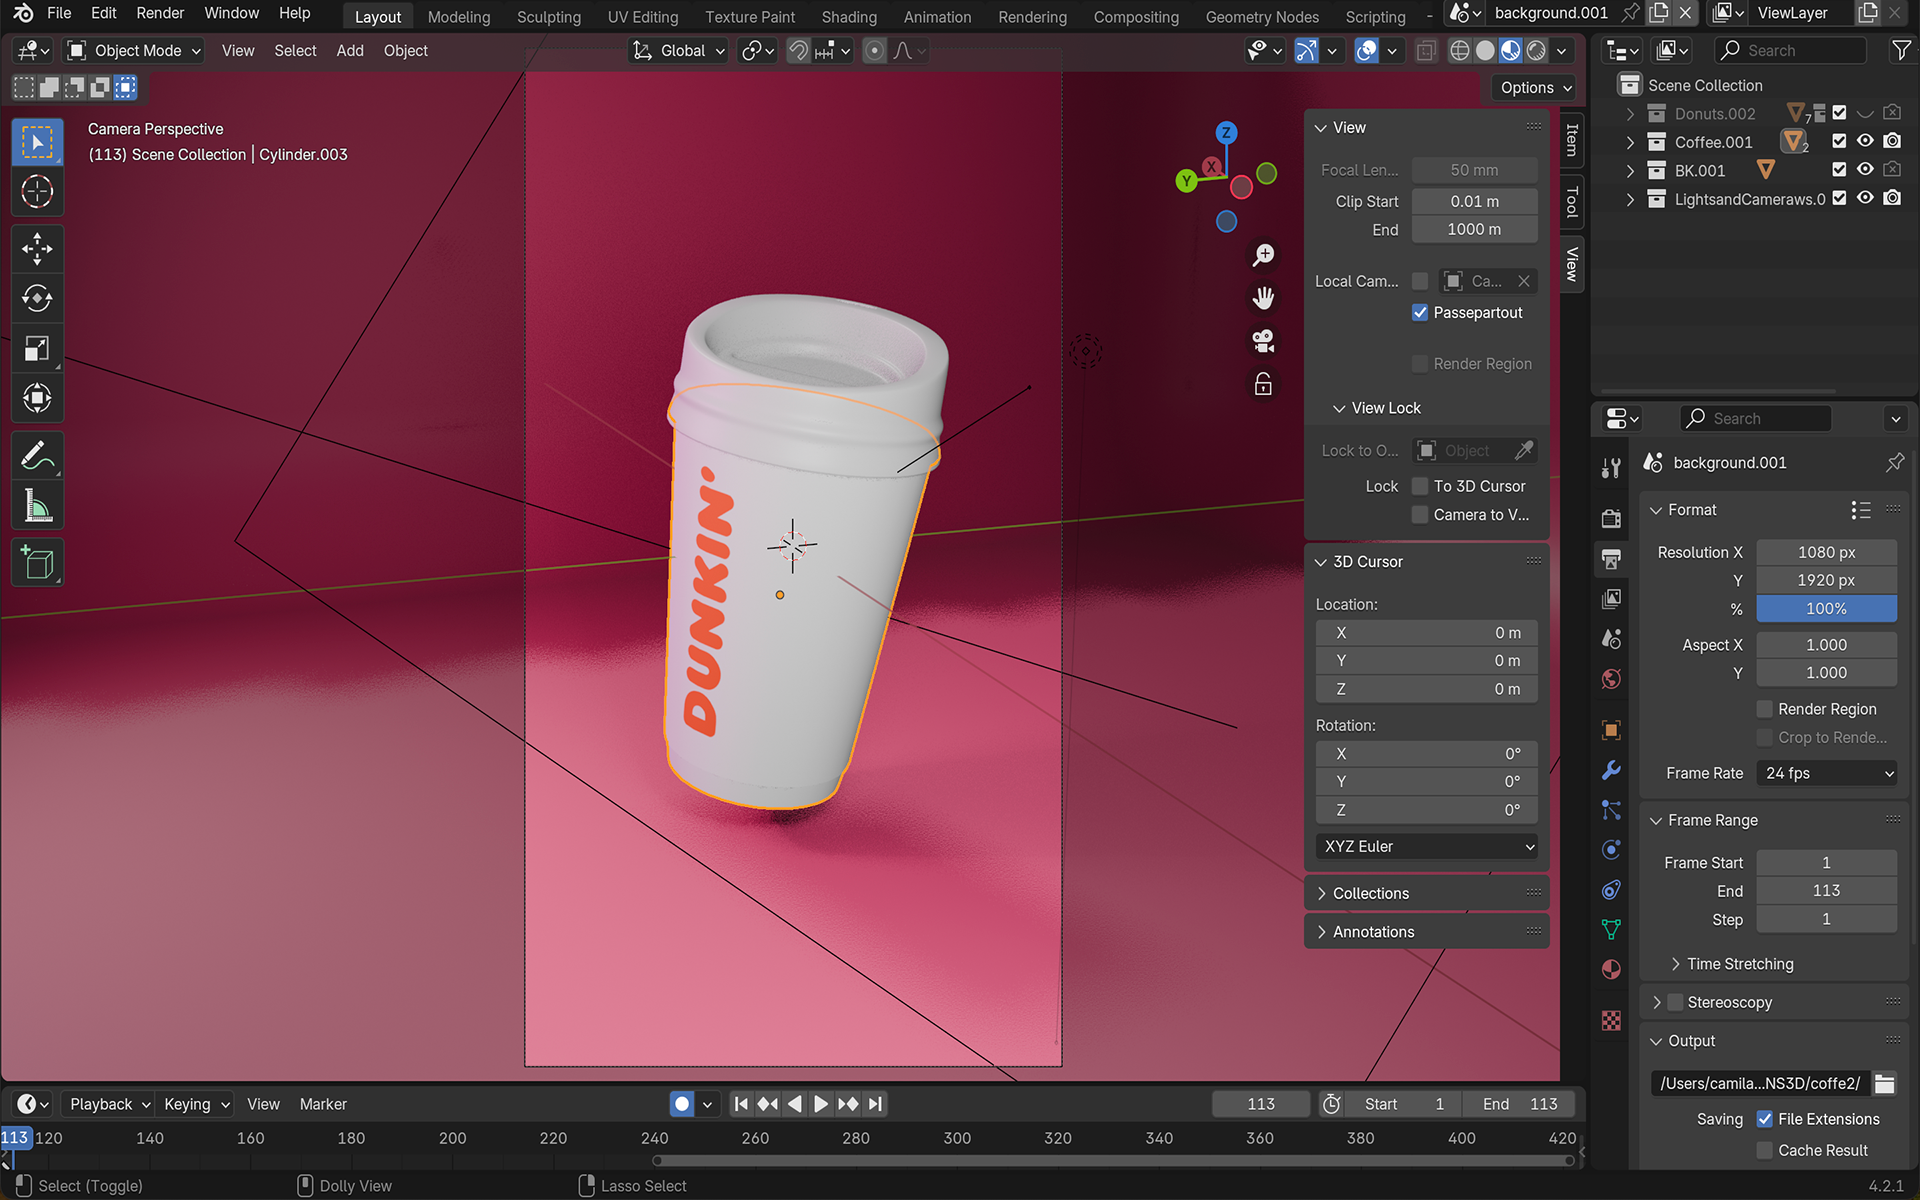Screen dimensions: 1920x1200
Task: Open the Global transform orientation dropdown
Action: click(679, 50)
